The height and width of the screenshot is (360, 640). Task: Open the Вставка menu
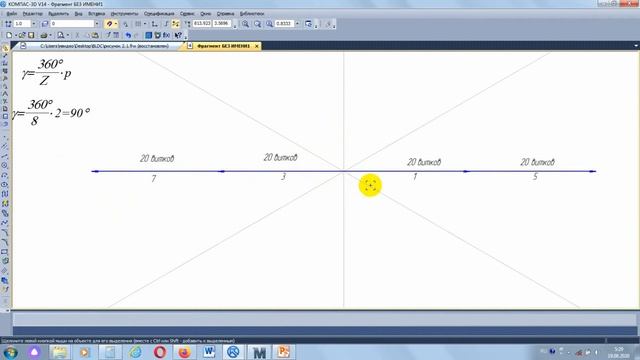point(96,13)
